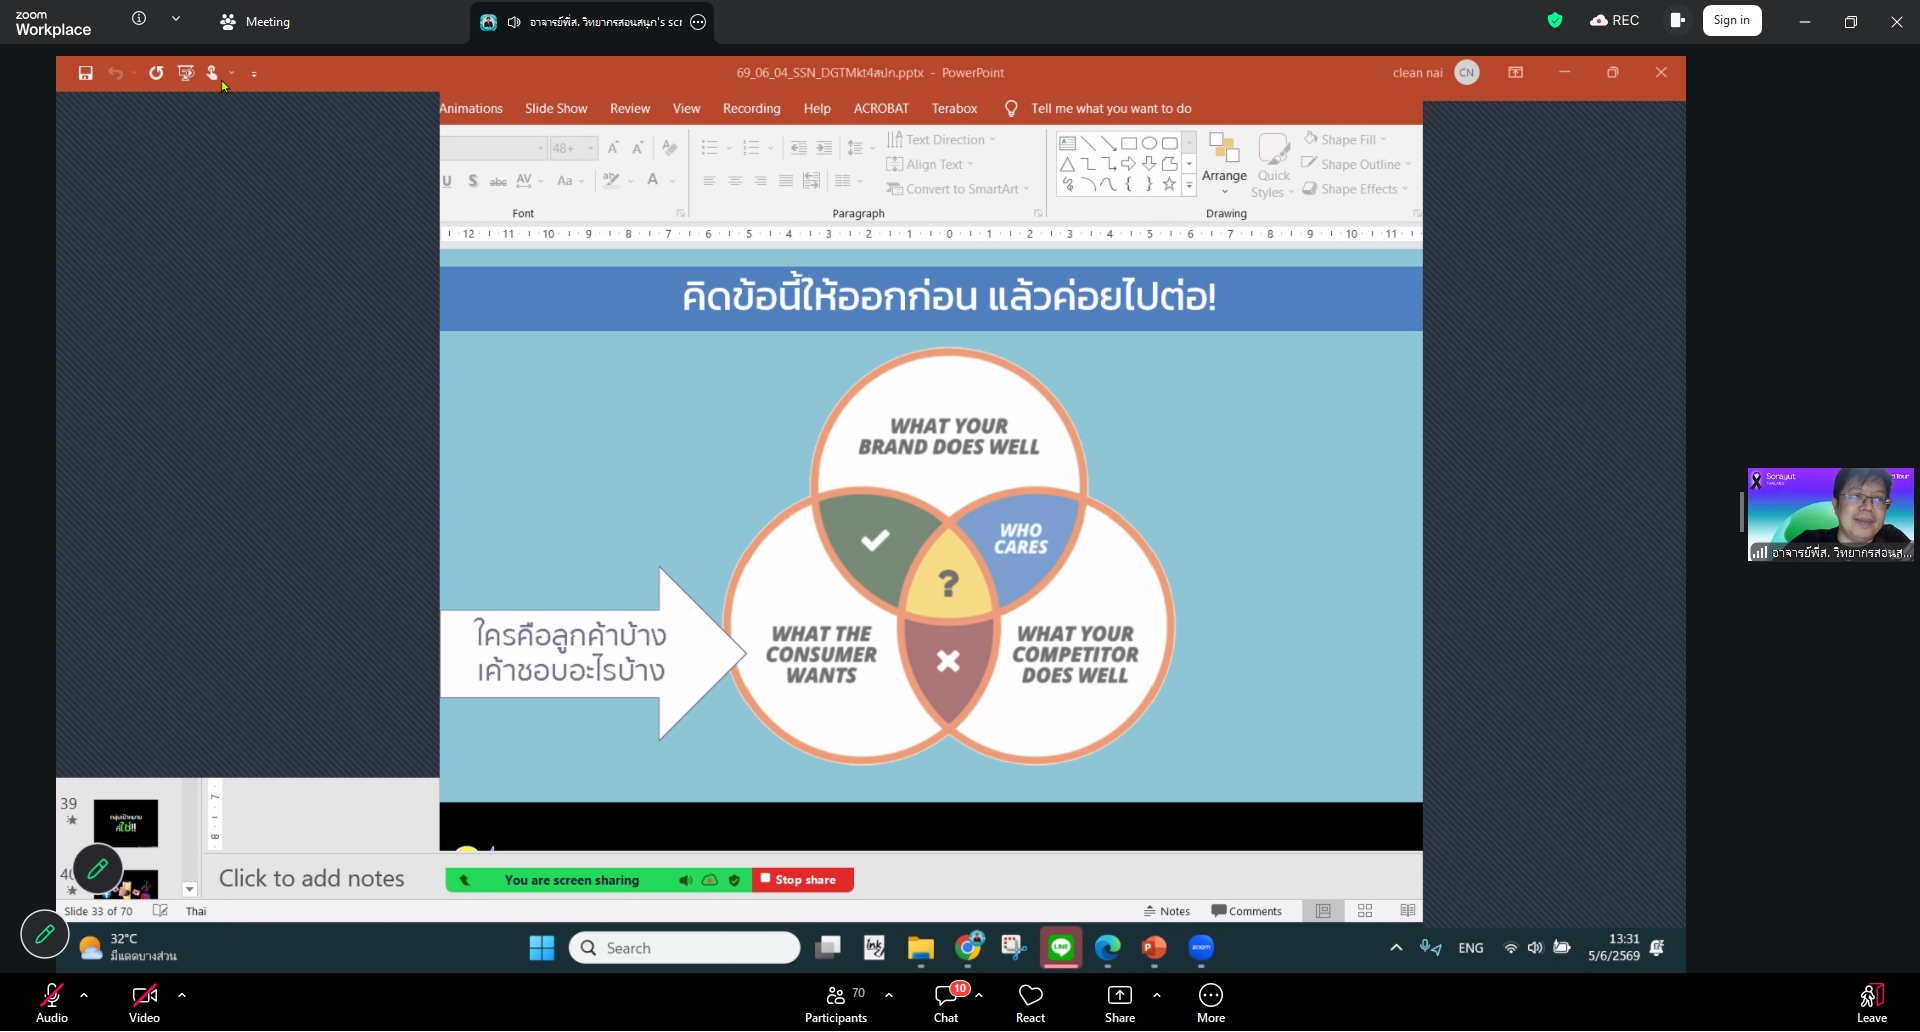Toggle Center paragraph alignment
The width and height of the screenshot is (1920, 1032).
(x=735, y=181)
